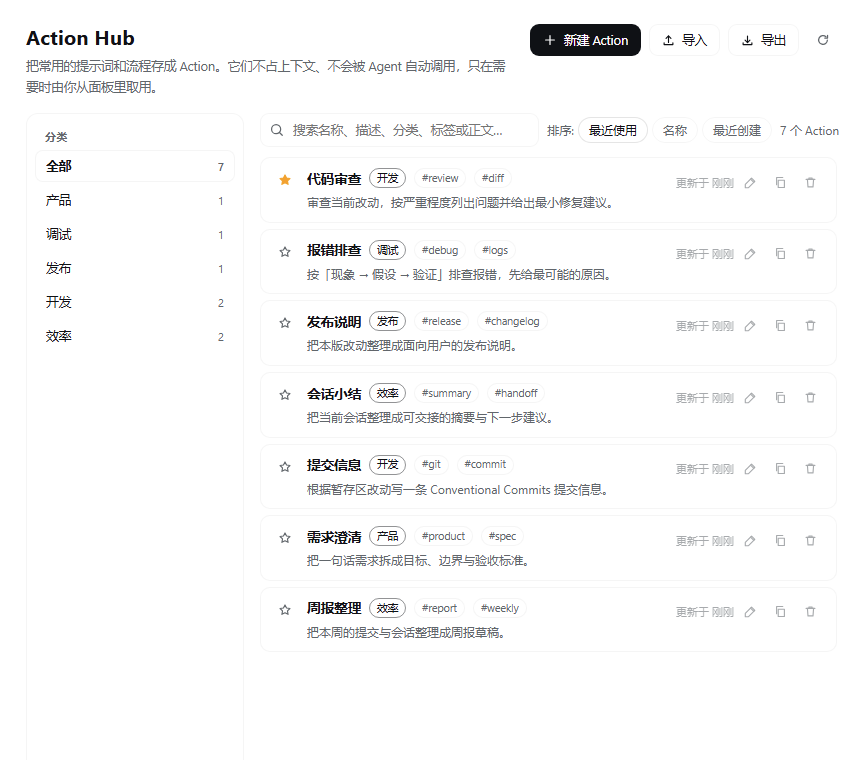865x760 pixels.
Task: Click the #report tag
Action: point(440,608)
